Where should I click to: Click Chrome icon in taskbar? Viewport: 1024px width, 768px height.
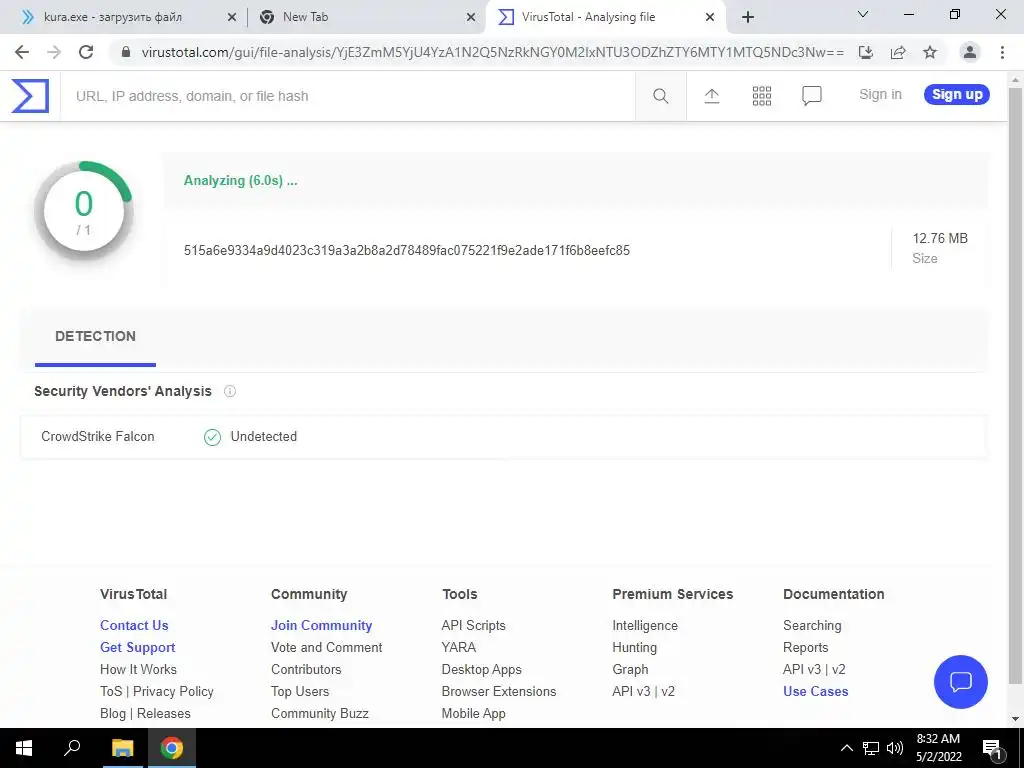click(171, 748)
